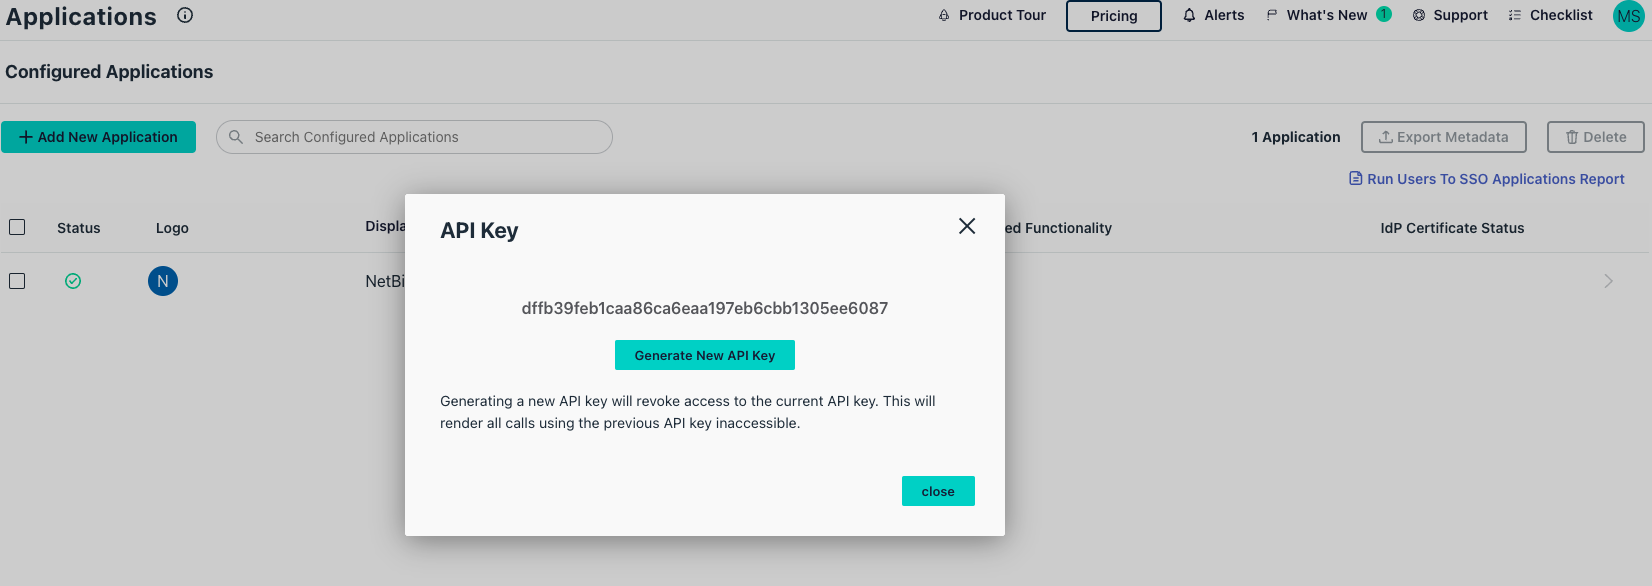Click Generate New API Key

pyautogui.click(x=704, y=355)
